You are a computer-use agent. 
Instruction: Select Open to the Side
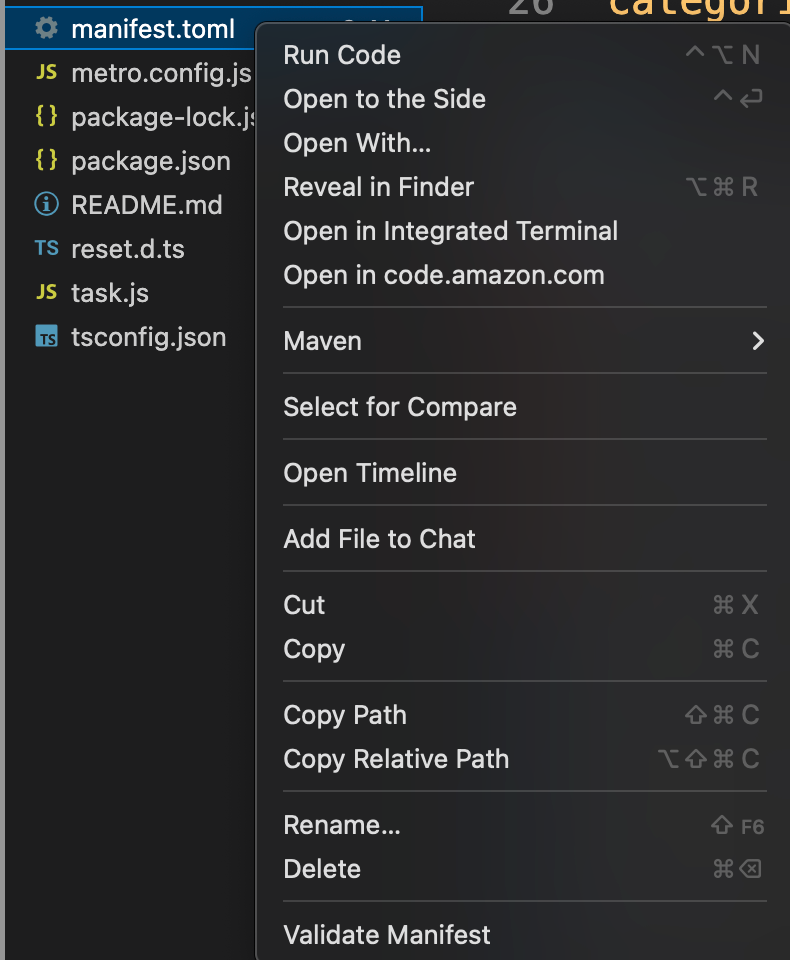(384, 99)
